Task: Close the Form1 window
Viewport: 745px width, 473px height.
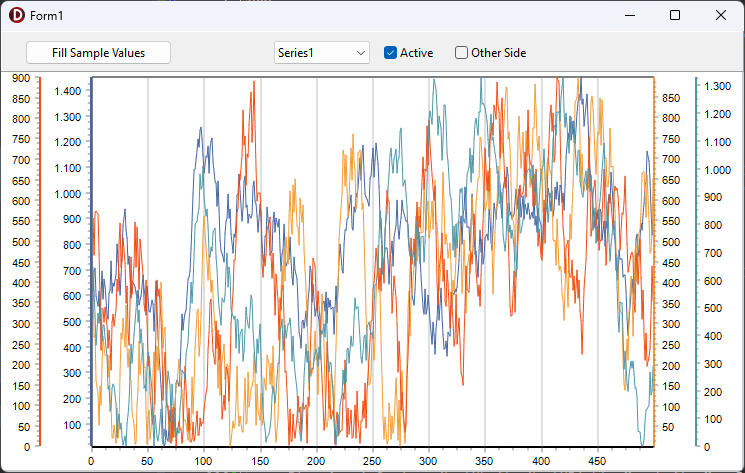Action: point(720,15)
